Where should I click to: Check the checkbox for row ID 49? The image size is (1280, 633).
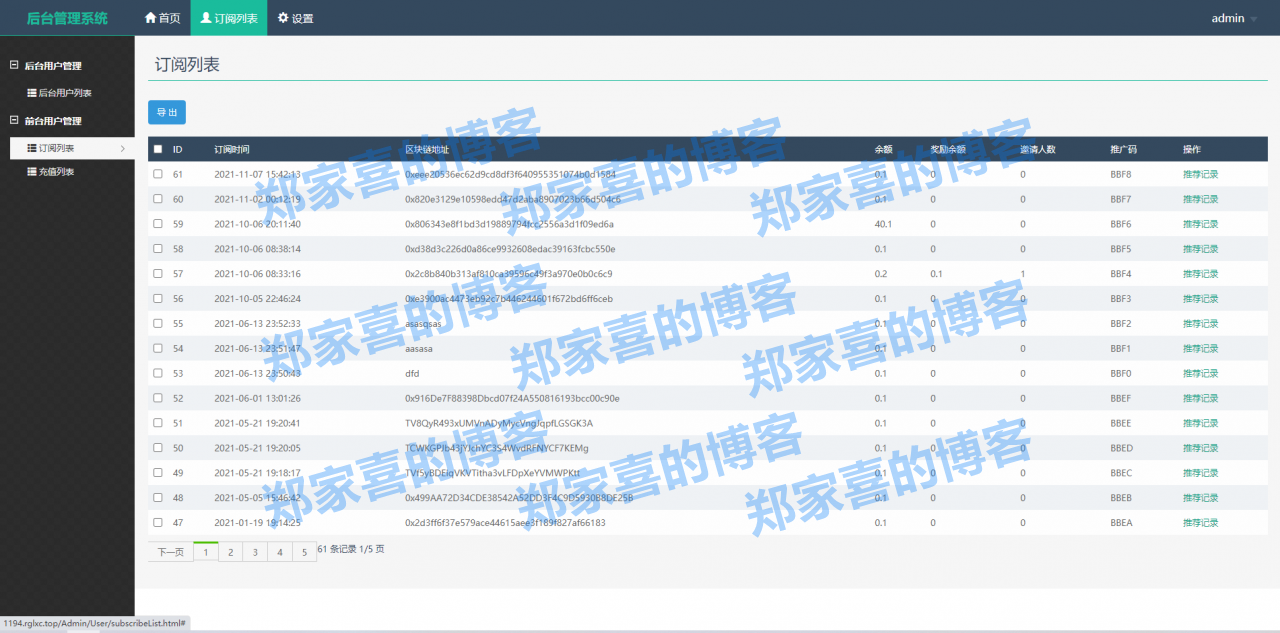tap(158, 473)
